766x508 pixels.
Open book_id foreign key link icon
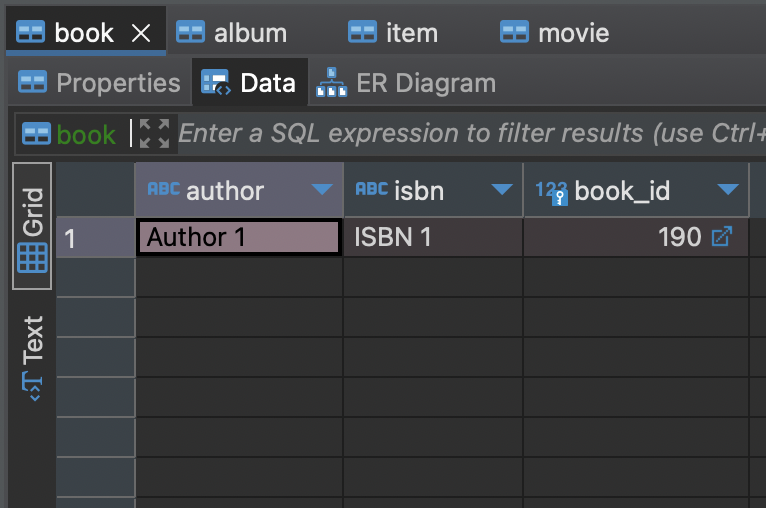722,236
